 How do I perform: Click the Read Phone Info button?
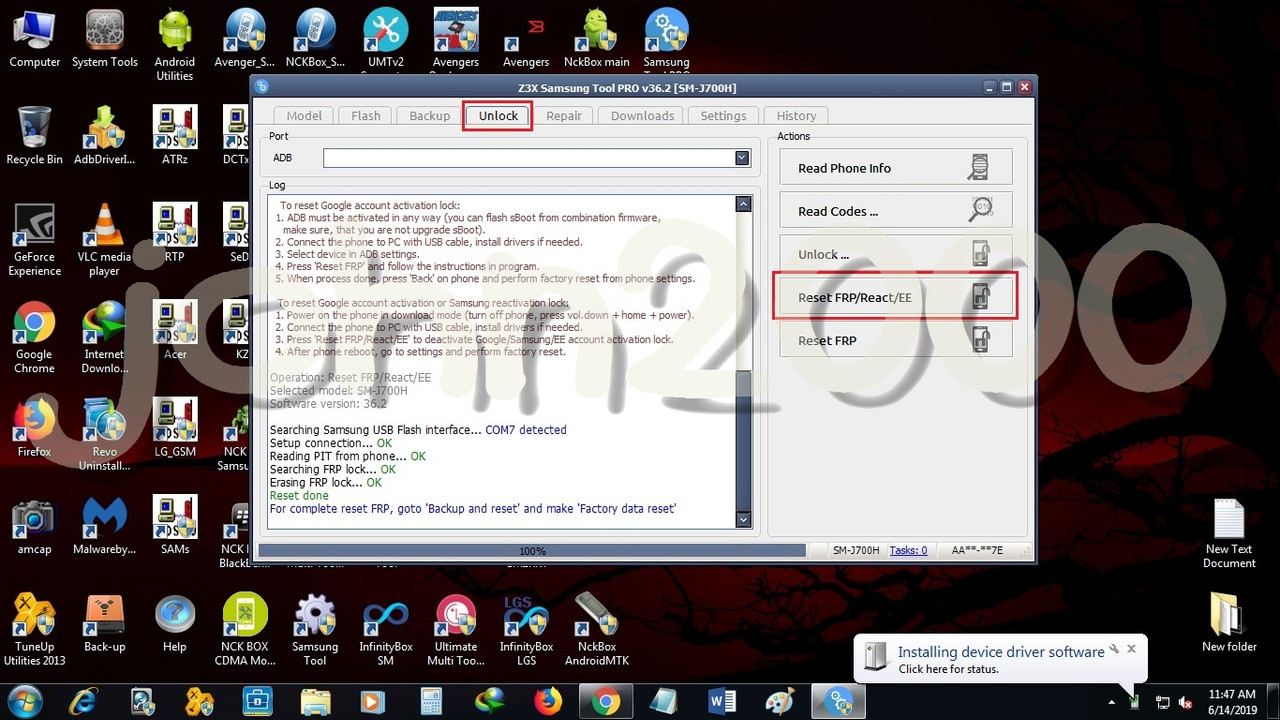[896, 168]
